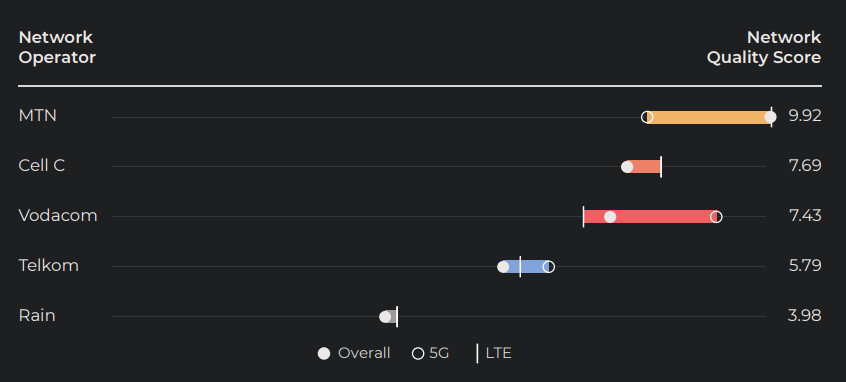
Task: Click Rain's Overall score dot
Action: (x=385, y=317)
